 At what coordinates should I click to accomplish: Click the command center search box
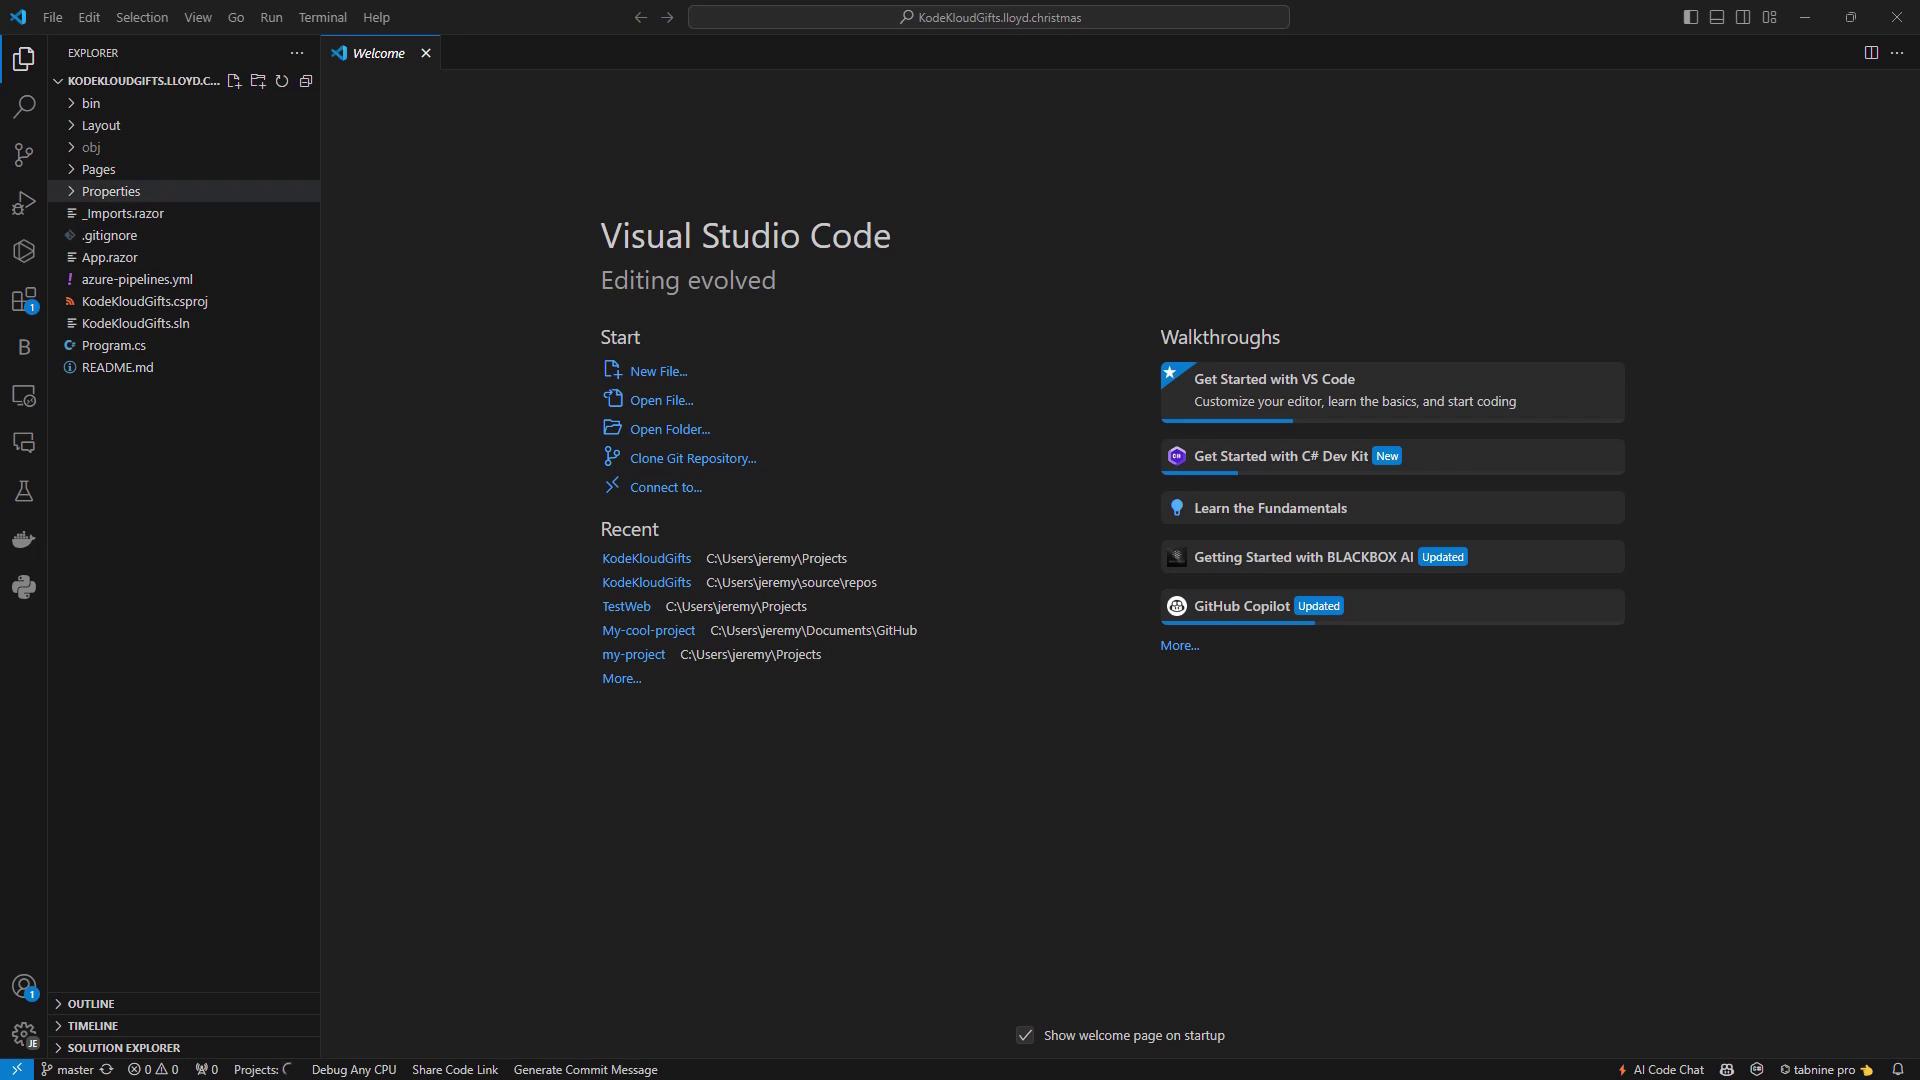click(988, 17)
